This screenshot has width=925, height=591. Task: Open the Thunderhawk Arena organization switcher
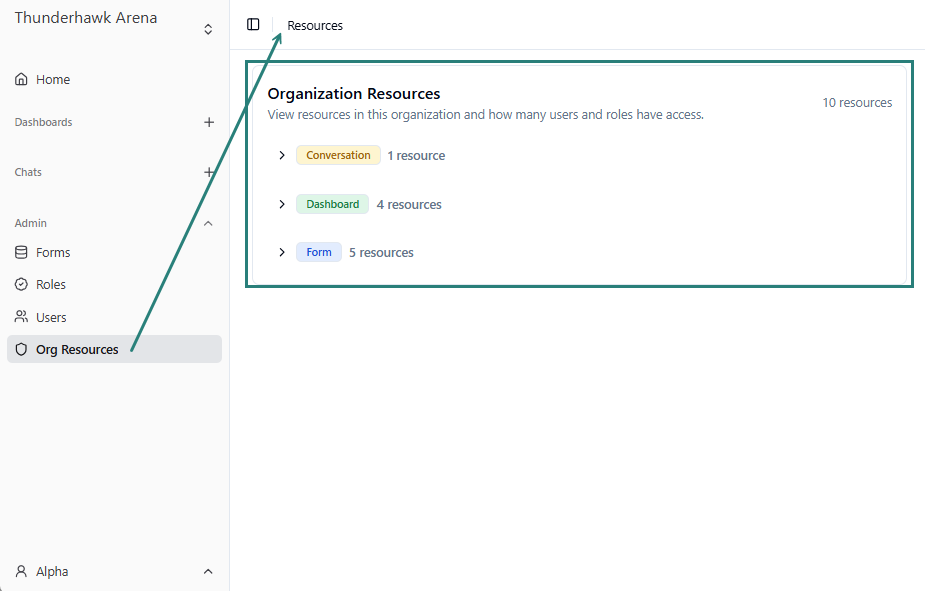point(208,29)
